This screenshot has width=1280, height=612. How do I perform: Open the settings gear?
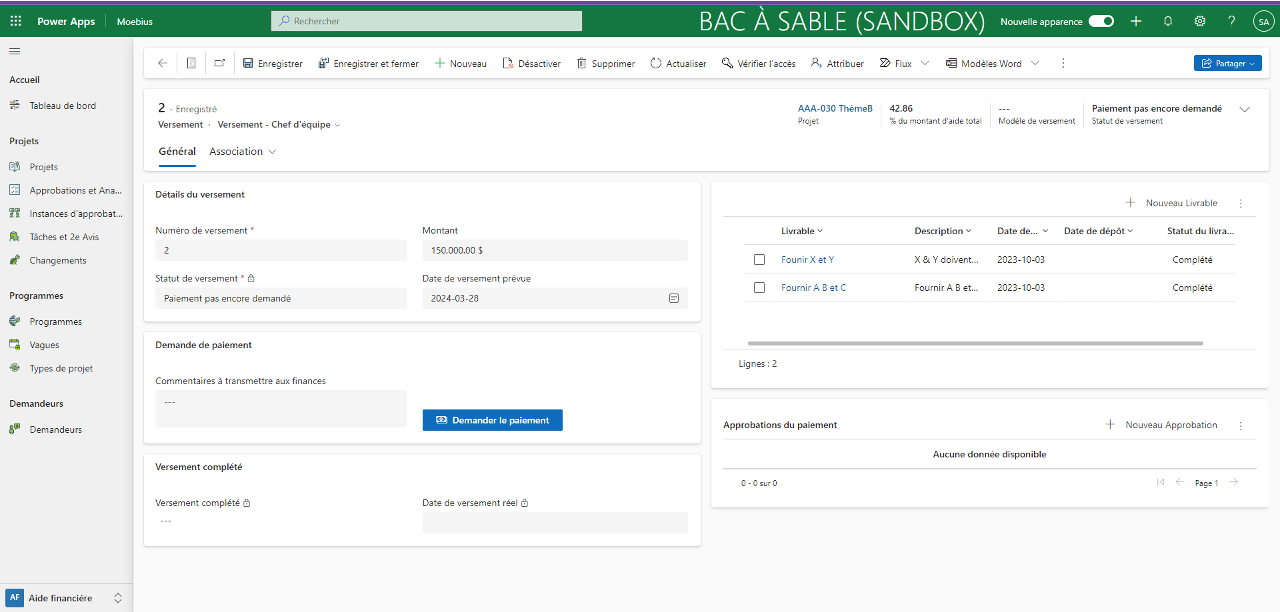coord(1200,21)
